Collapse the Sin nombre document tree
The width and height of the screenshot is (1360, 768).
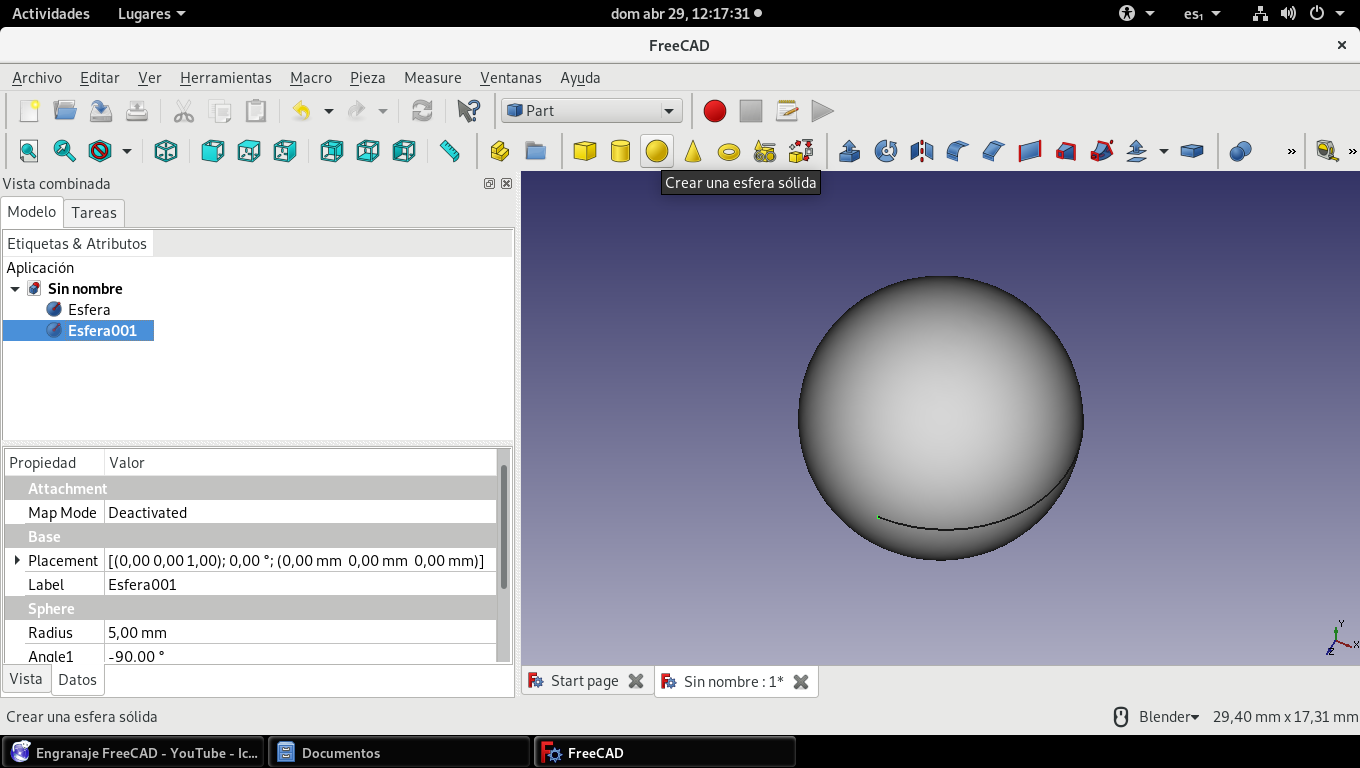click(x=15, y=289)
